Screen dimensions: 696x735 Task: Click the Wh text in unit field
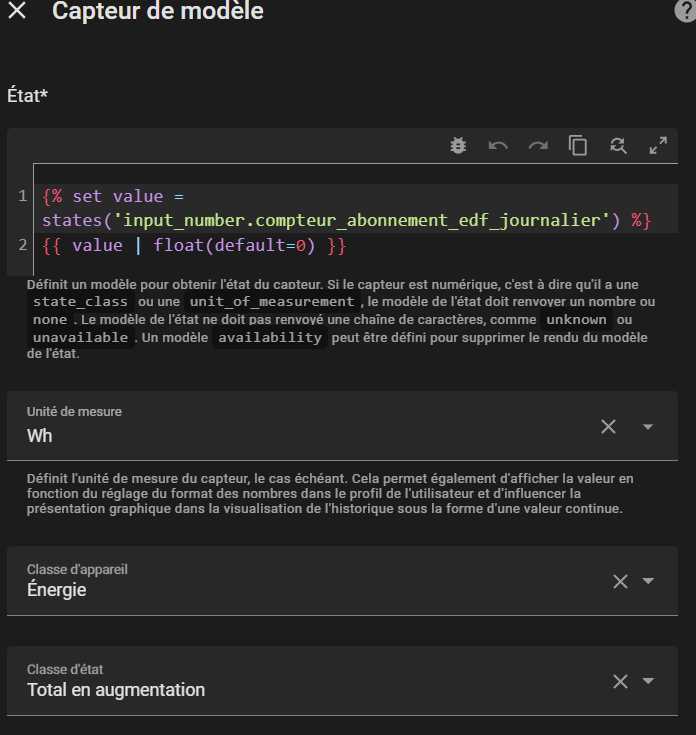[40, 436]
